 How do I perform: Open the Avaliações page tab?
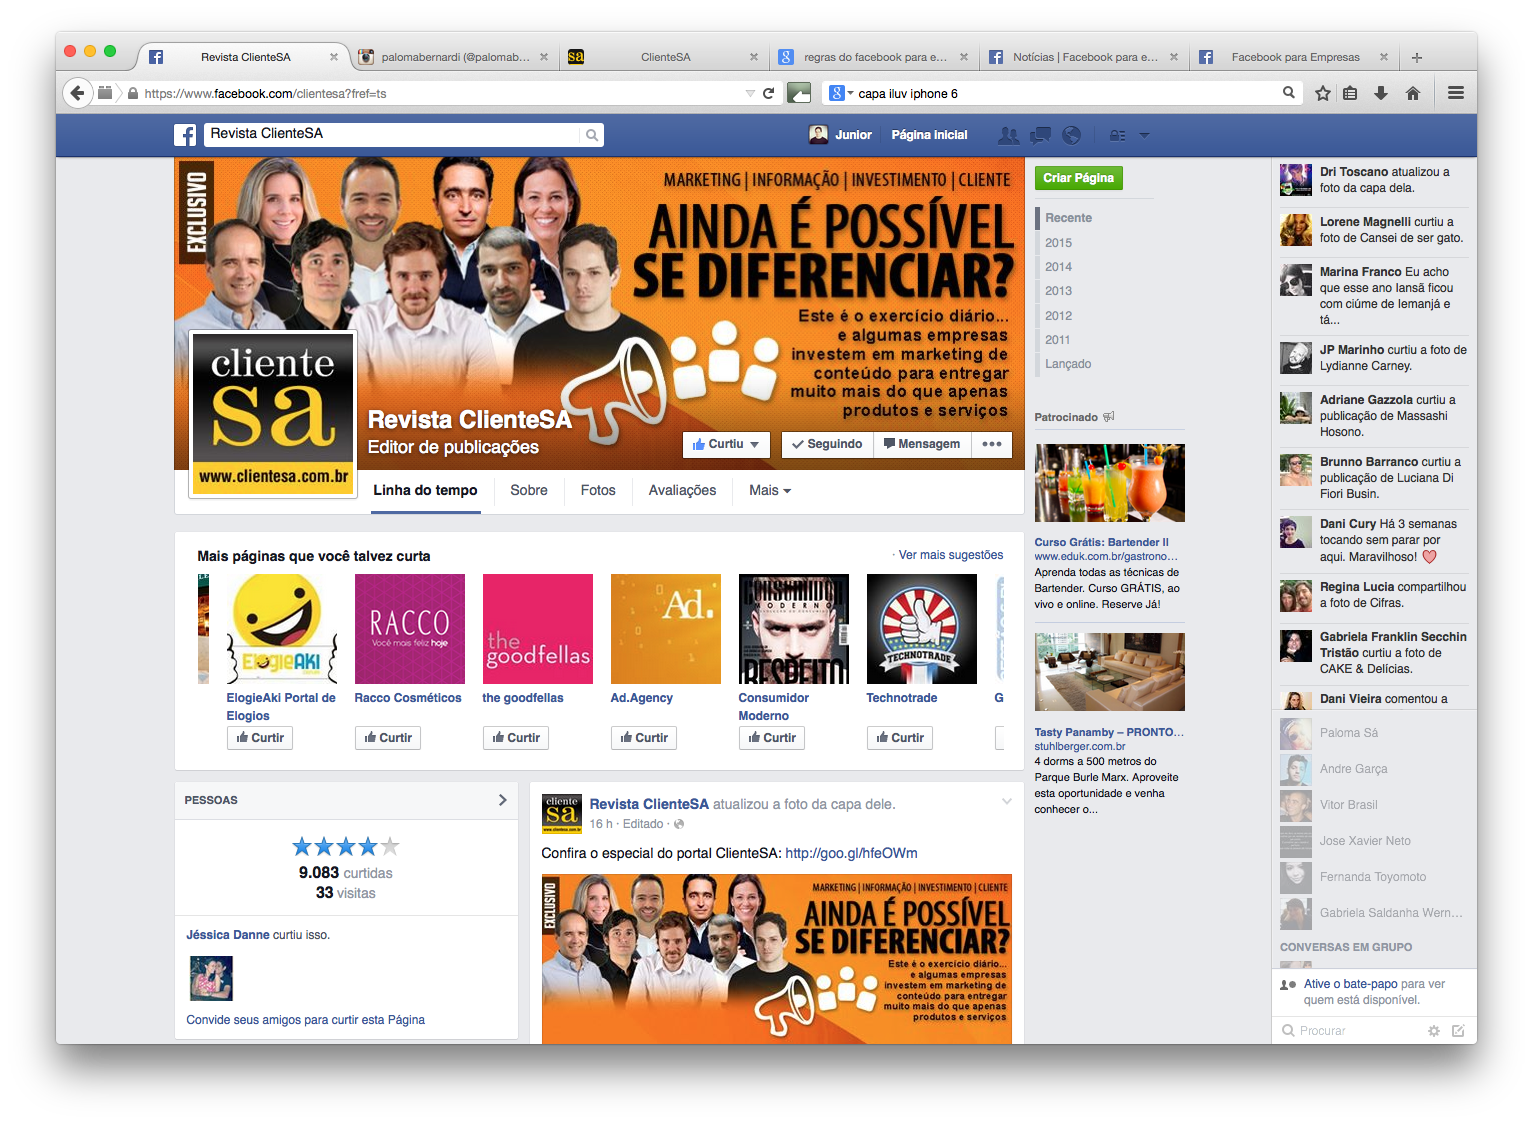pyautogui.click(x=682, y=491)
